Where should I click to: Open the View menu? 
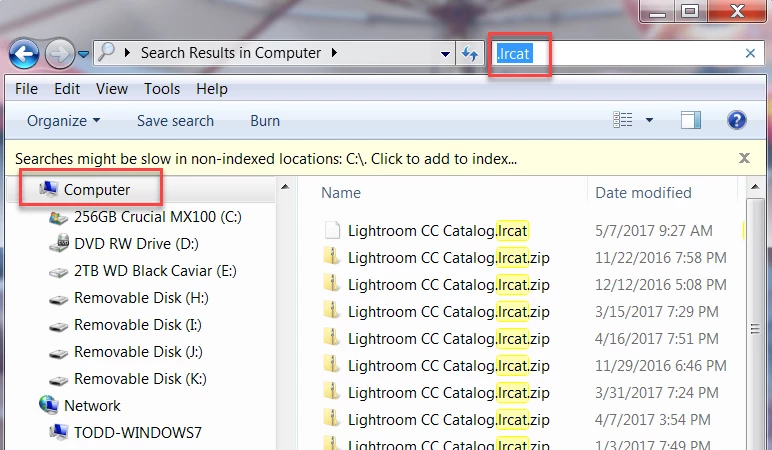112,89
